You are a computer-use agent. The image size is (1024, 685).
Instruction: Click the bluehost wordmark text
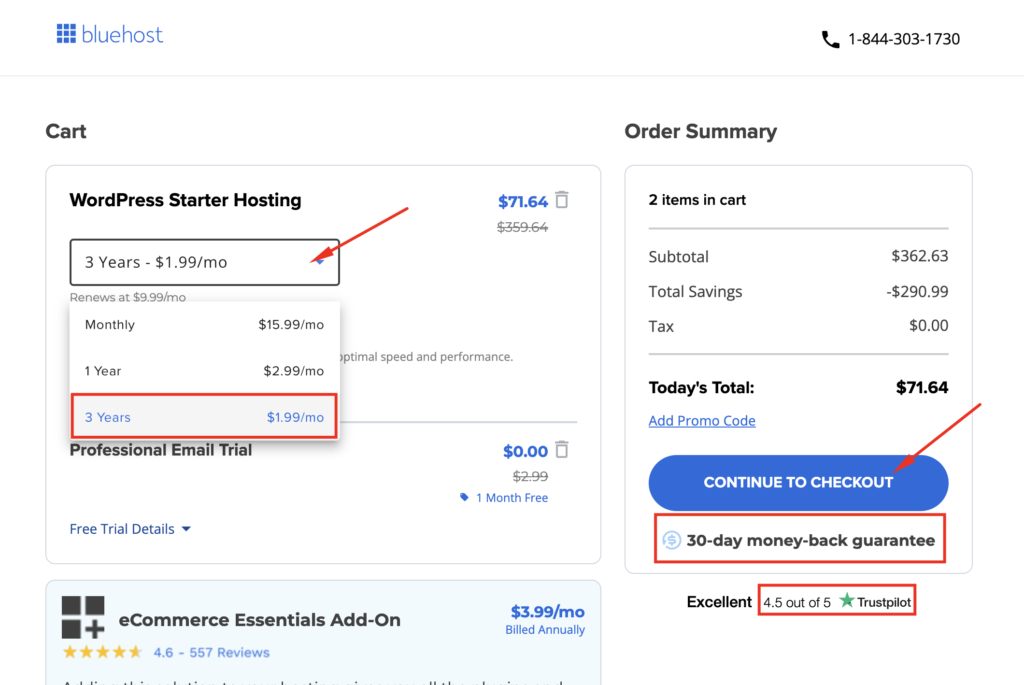(x=123, y=35)
